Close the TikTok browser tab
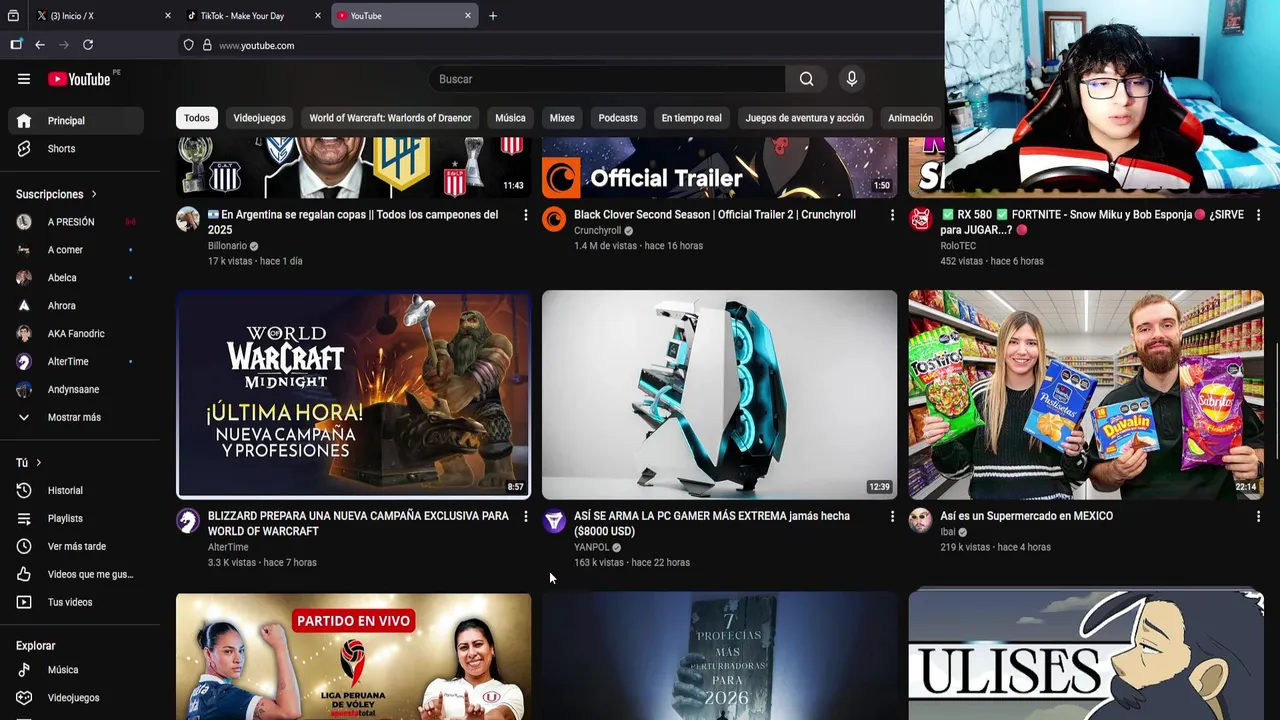Viewport: 1280px width, 720px height. pyautogui.click(x=318, y=16)
